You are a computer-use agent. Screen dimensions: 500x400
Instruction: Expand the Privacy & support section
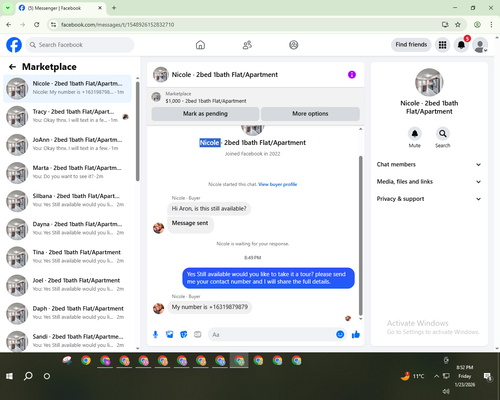pos(429,199)
